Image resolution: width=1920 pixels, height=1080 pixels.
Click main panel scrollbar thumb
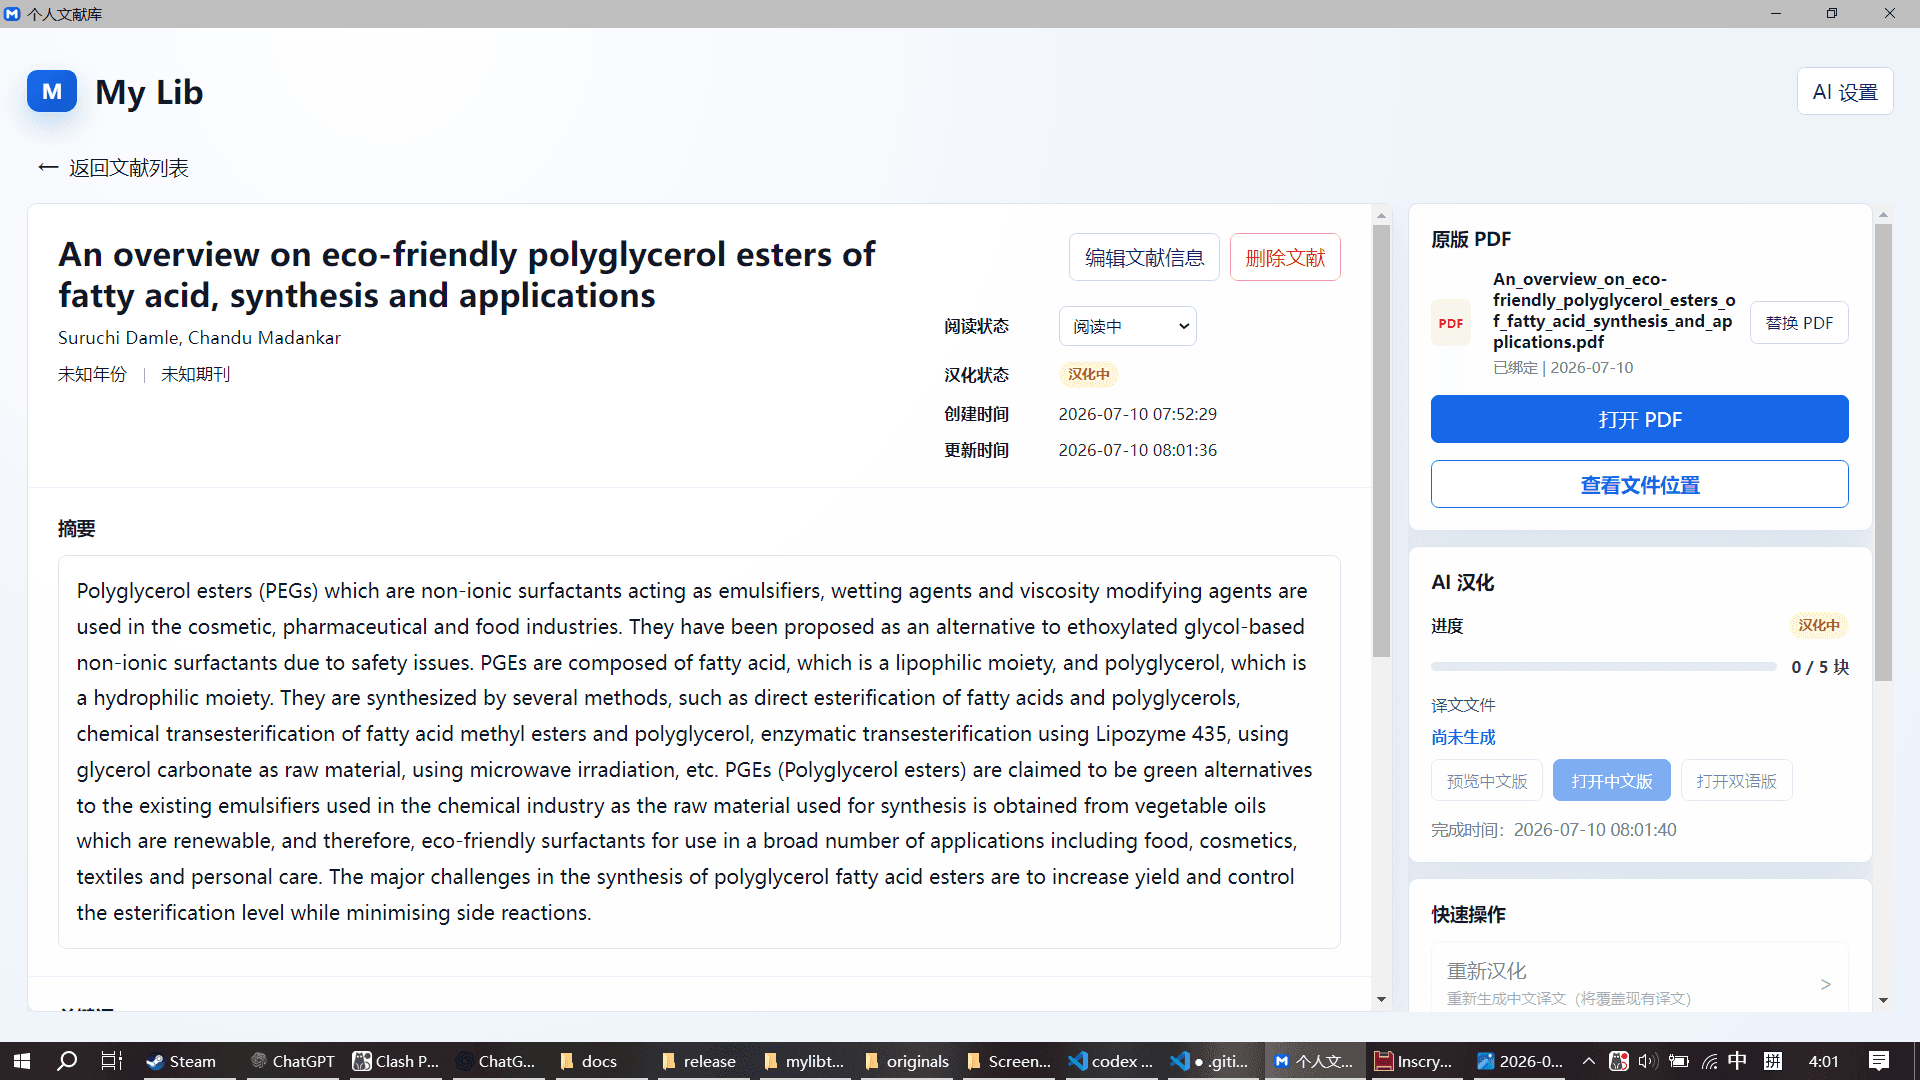(x=1382, y=440)
